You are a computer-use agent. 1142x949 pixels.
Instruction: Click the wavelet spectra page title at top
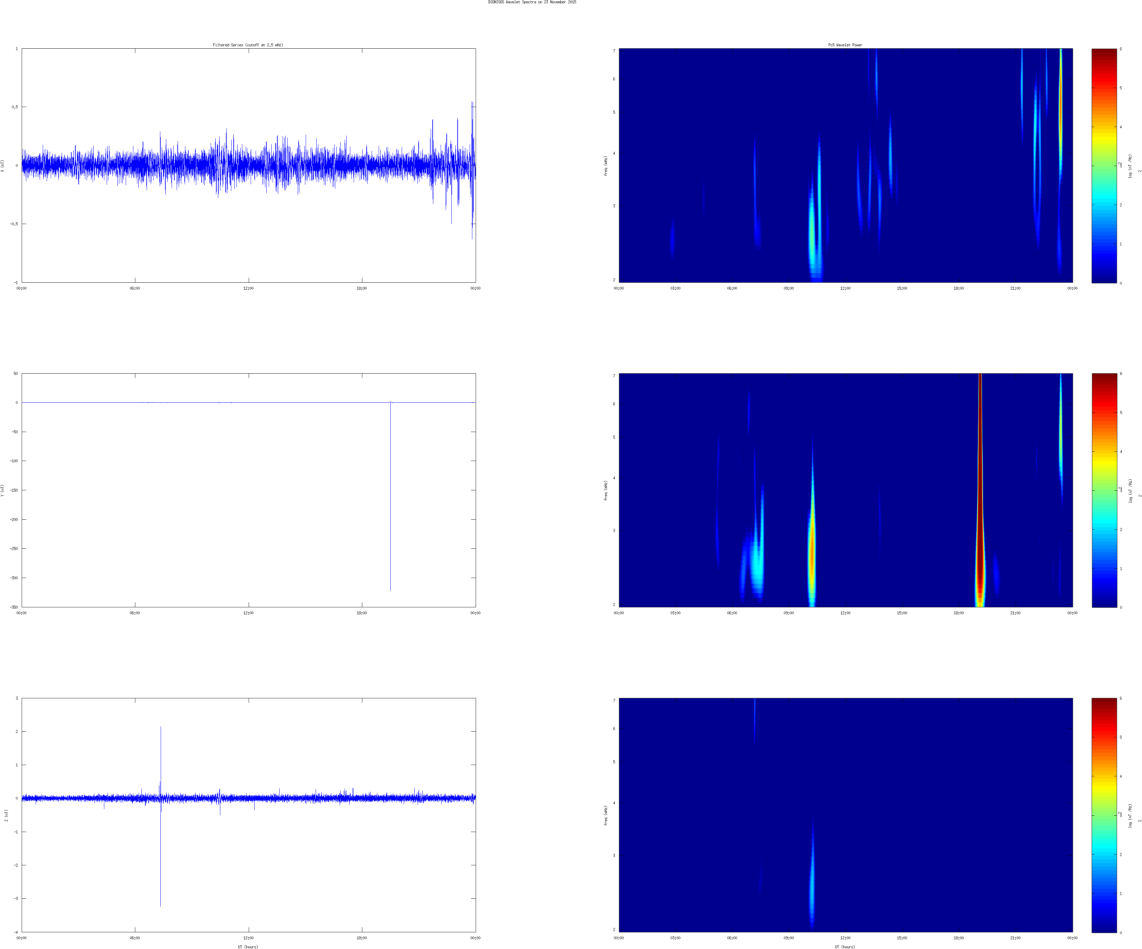[x=532, y=2]
